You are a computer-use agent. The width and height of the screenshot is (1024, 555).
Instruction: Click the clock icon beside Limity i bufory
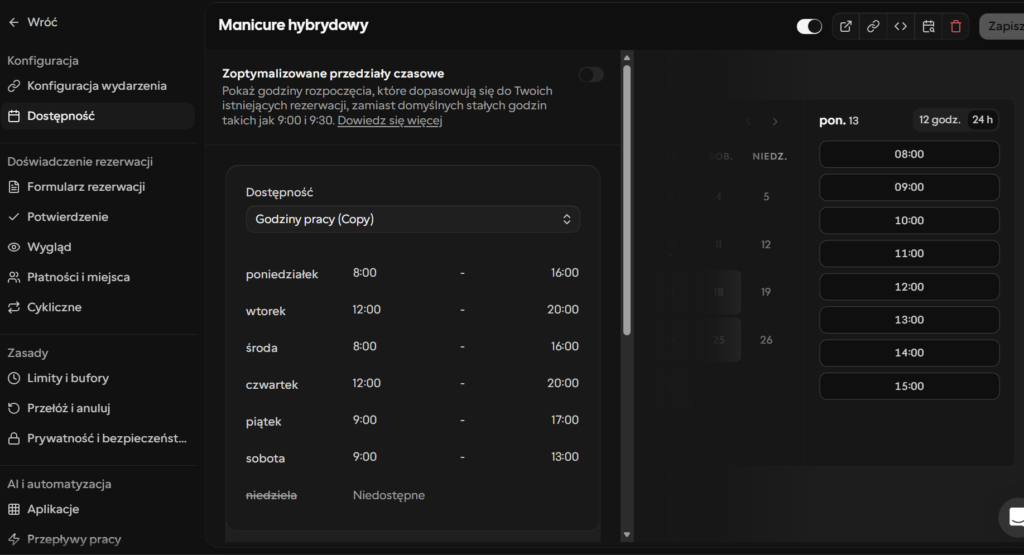(14, 378)
